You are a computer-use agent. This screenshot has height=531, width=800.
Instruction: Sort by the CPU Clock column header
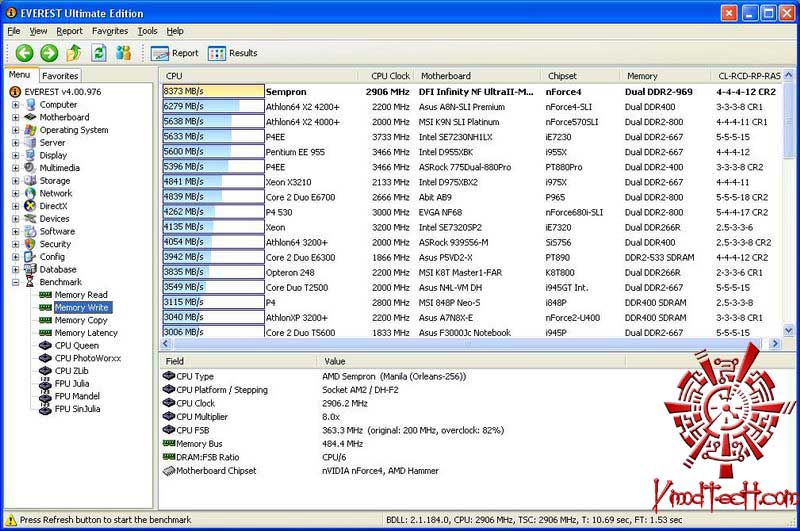tap(390, 76)
